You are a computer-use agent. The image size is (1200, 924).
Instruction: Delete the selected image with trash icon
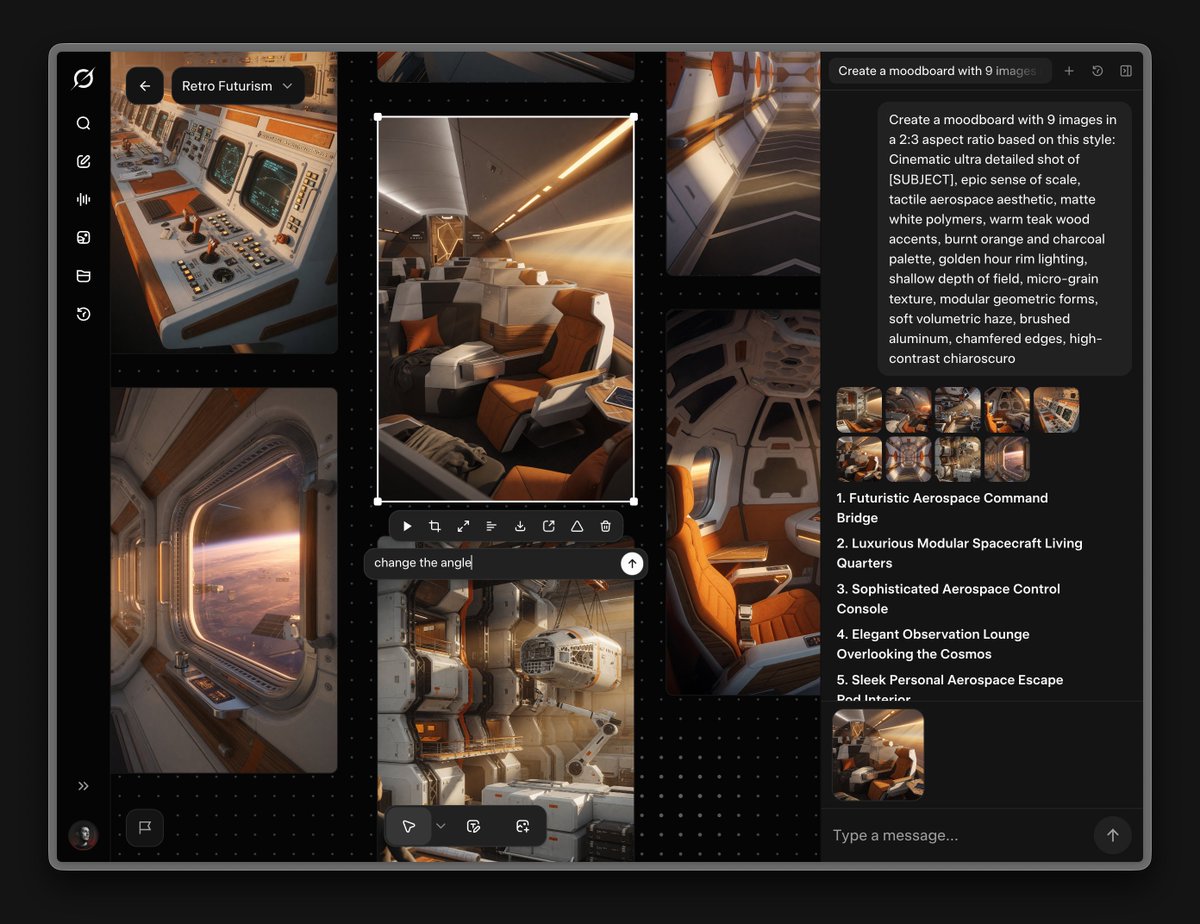tap(605, 526)
